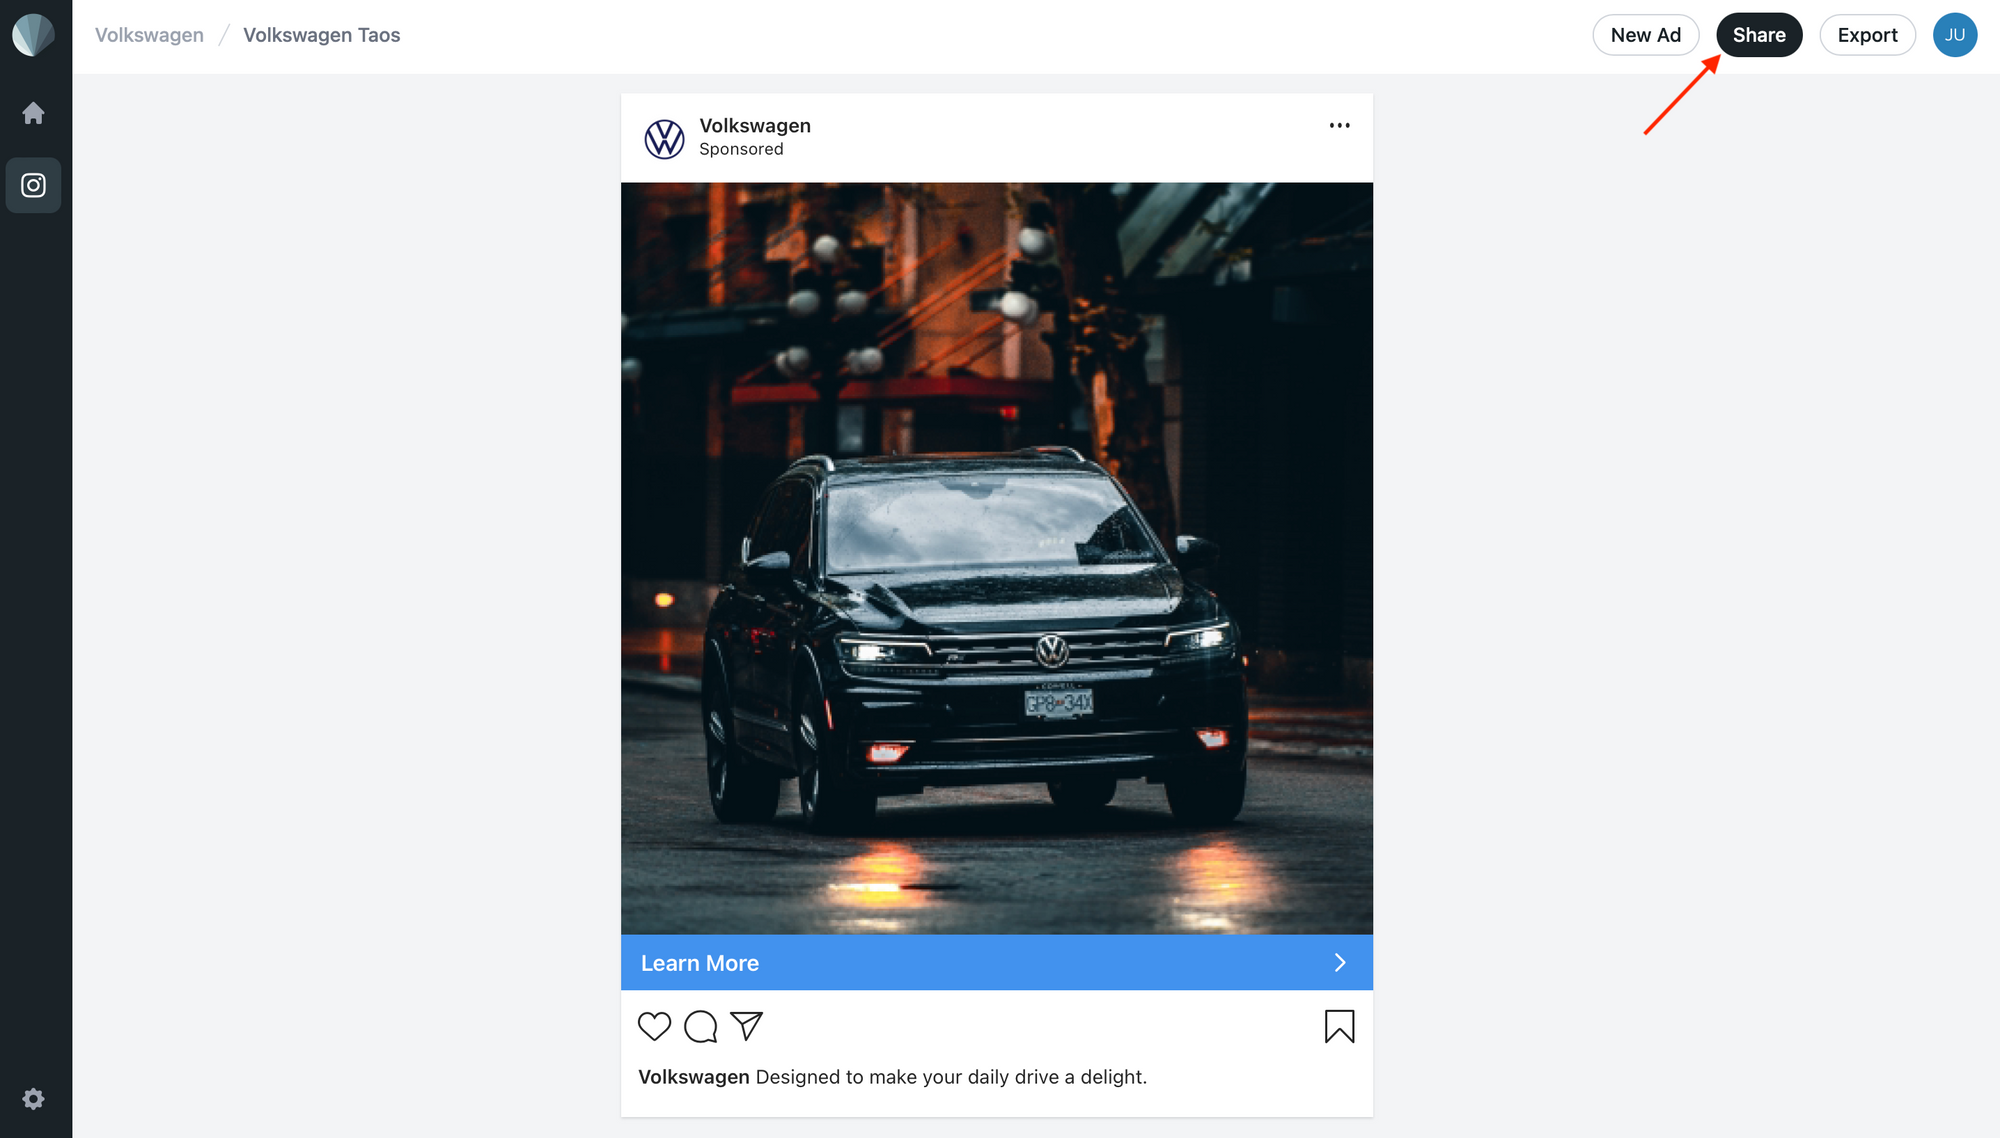Click the Export button top right
This screenshot has width=2000, height=1138.
tap(1867, 34)
